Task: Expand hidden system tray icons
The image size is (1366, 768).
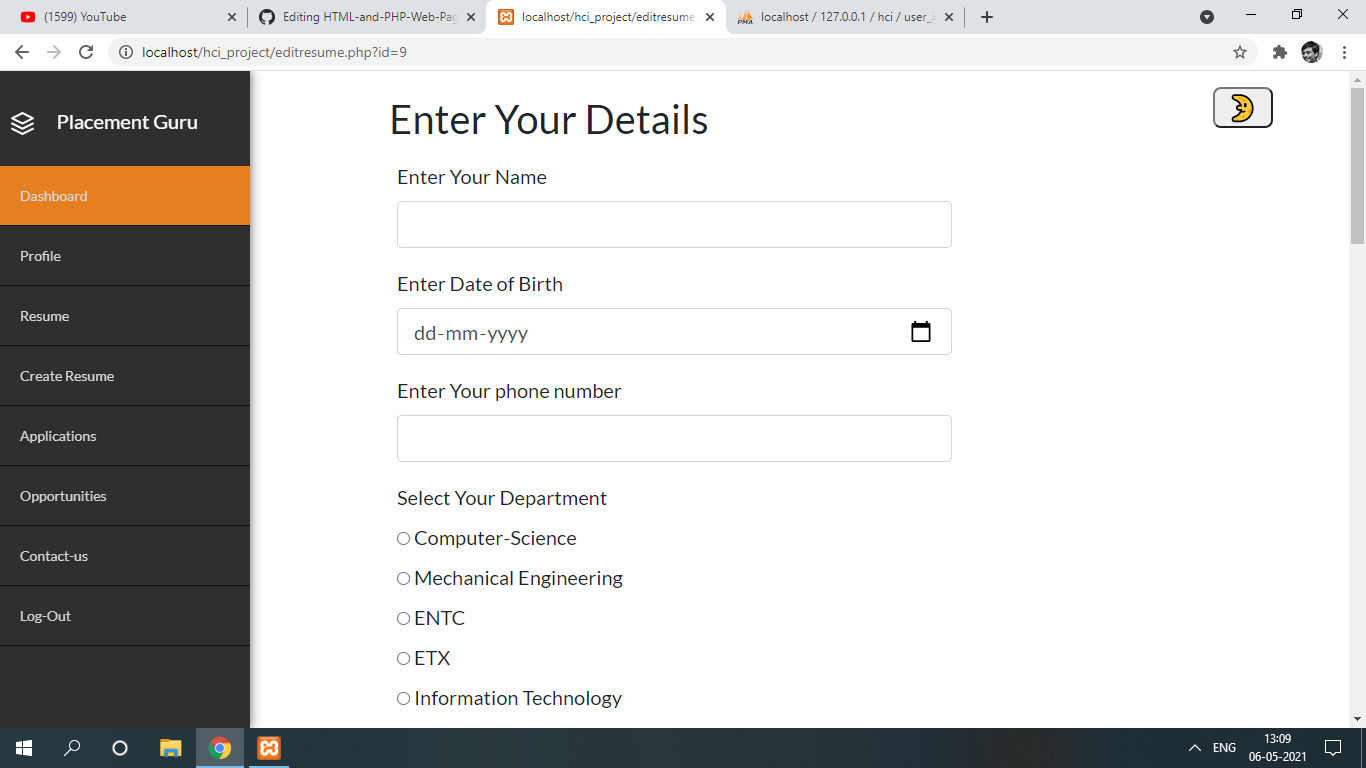Action: 1193,747
